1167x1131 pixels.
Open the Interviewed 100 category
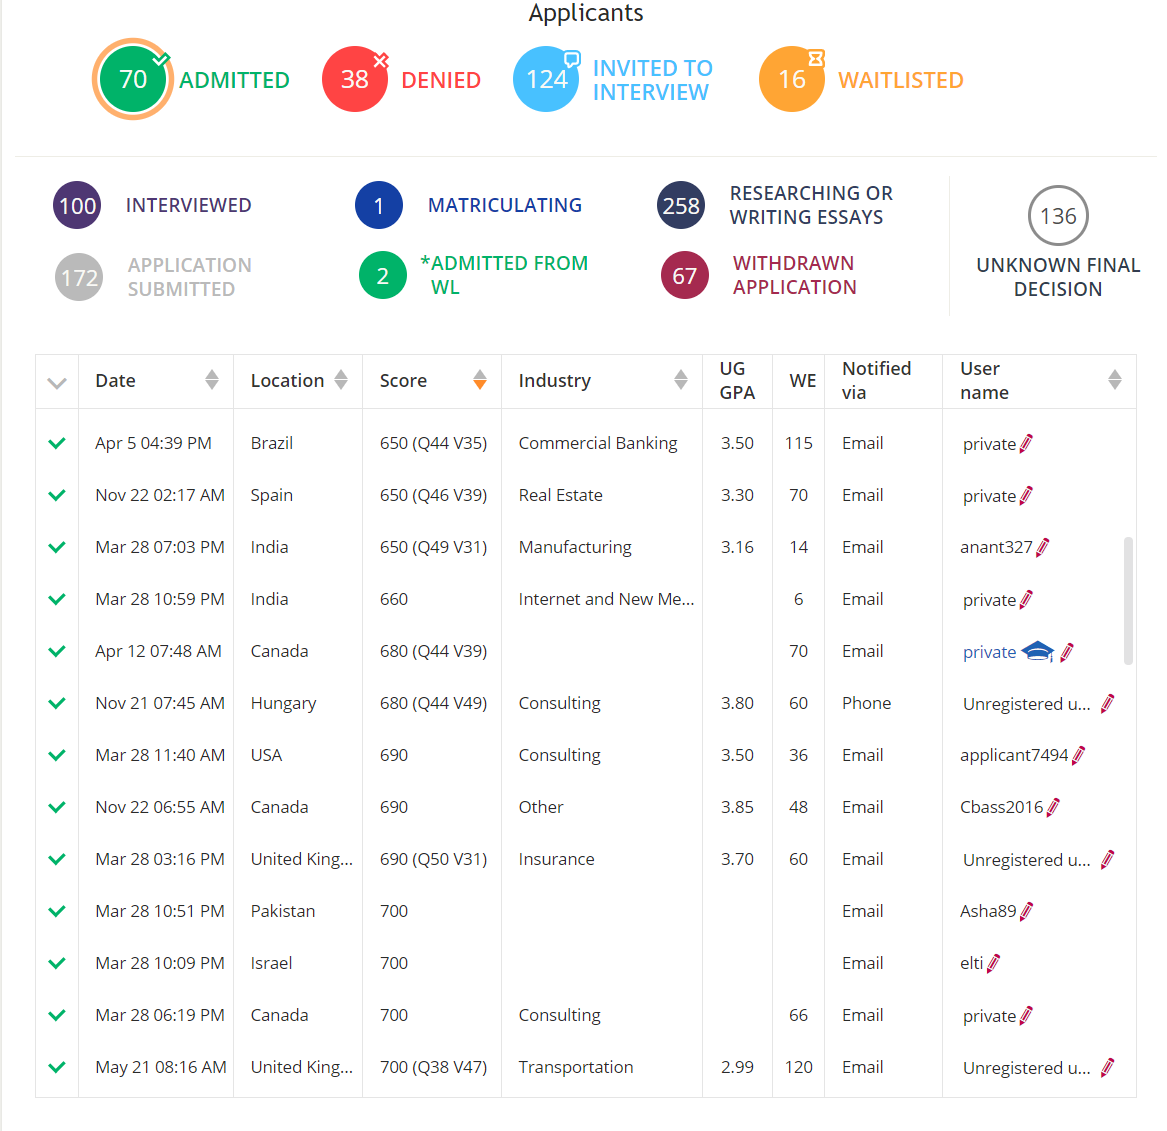(x=77, y=205)
